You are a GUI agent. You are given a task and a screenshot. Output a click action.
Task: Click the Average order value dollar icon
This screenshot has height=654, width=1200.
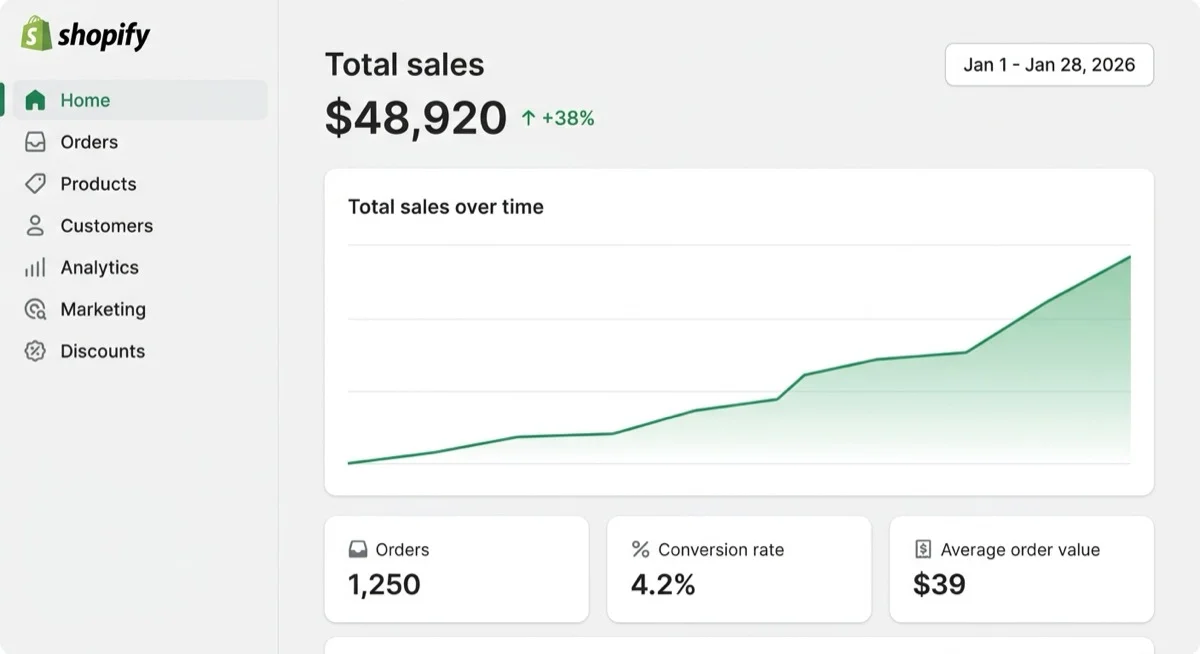pos(923,550)
